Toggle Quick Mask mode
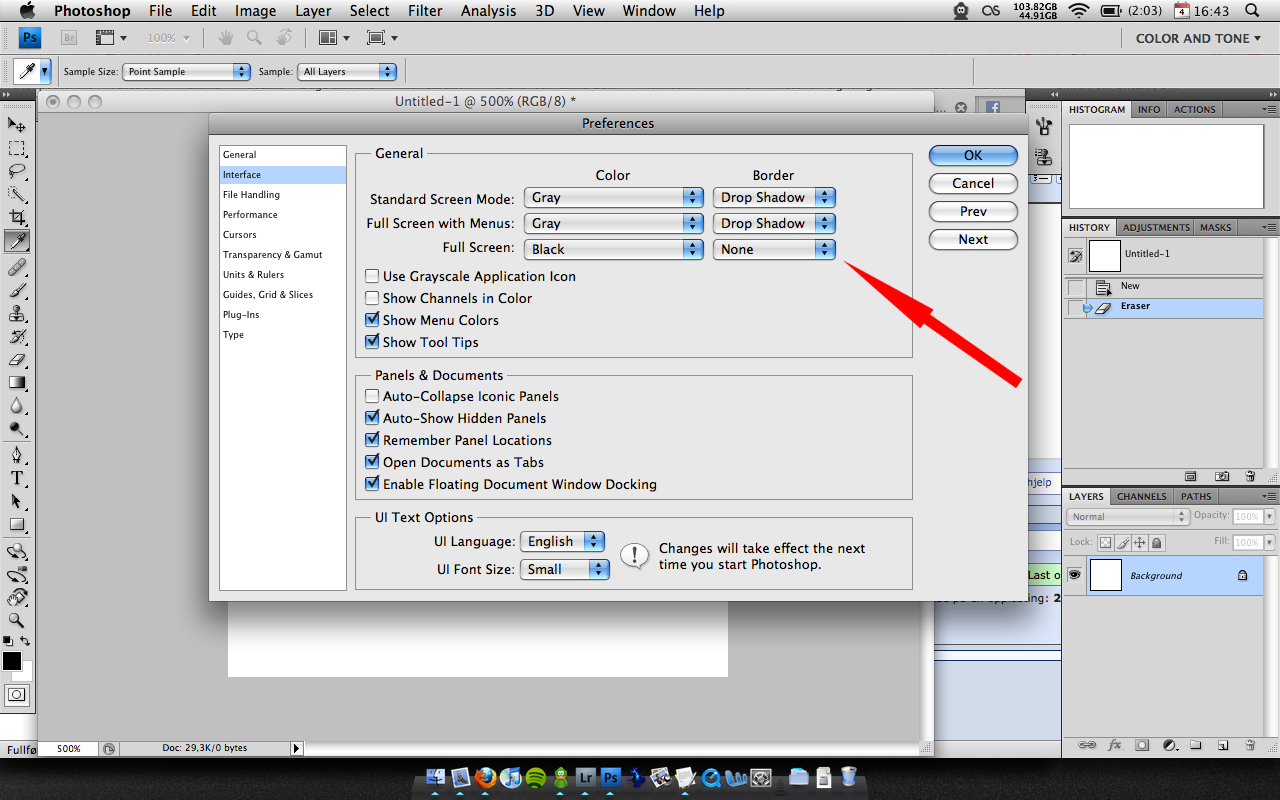The width and height of the screenshot is (1280, 800). 17,694
